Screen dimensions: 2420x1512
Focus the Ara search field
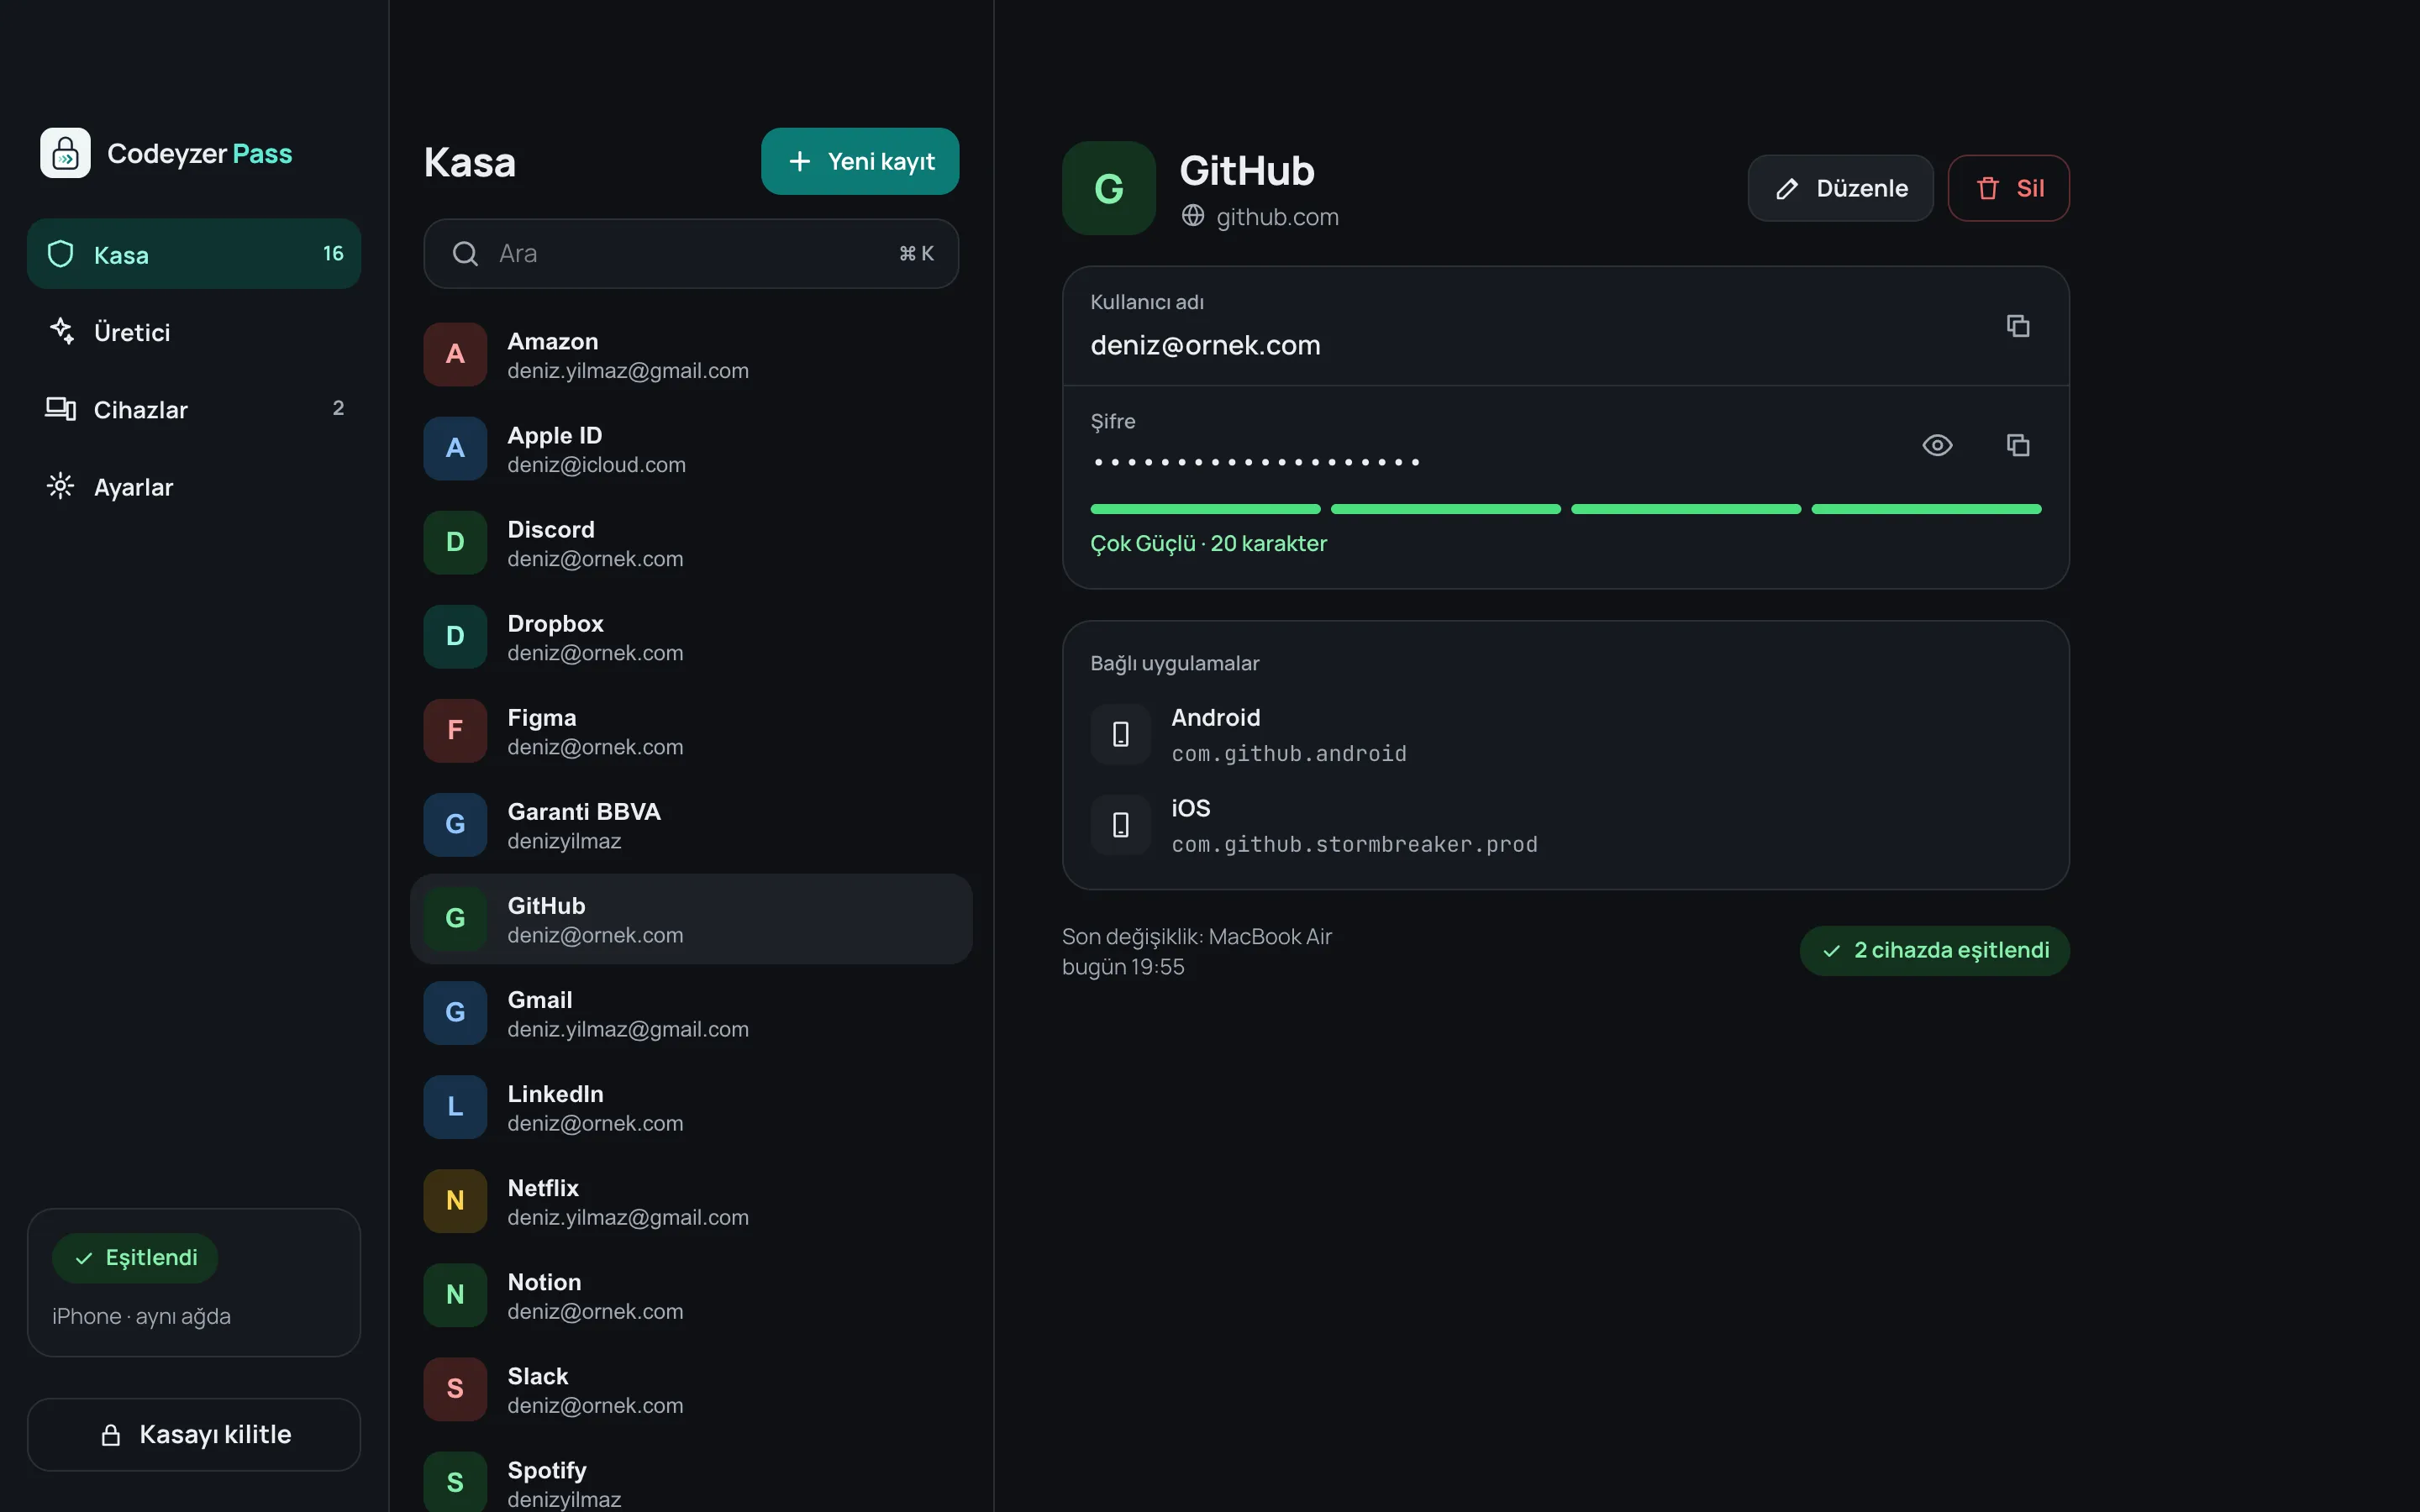(691, 254)
